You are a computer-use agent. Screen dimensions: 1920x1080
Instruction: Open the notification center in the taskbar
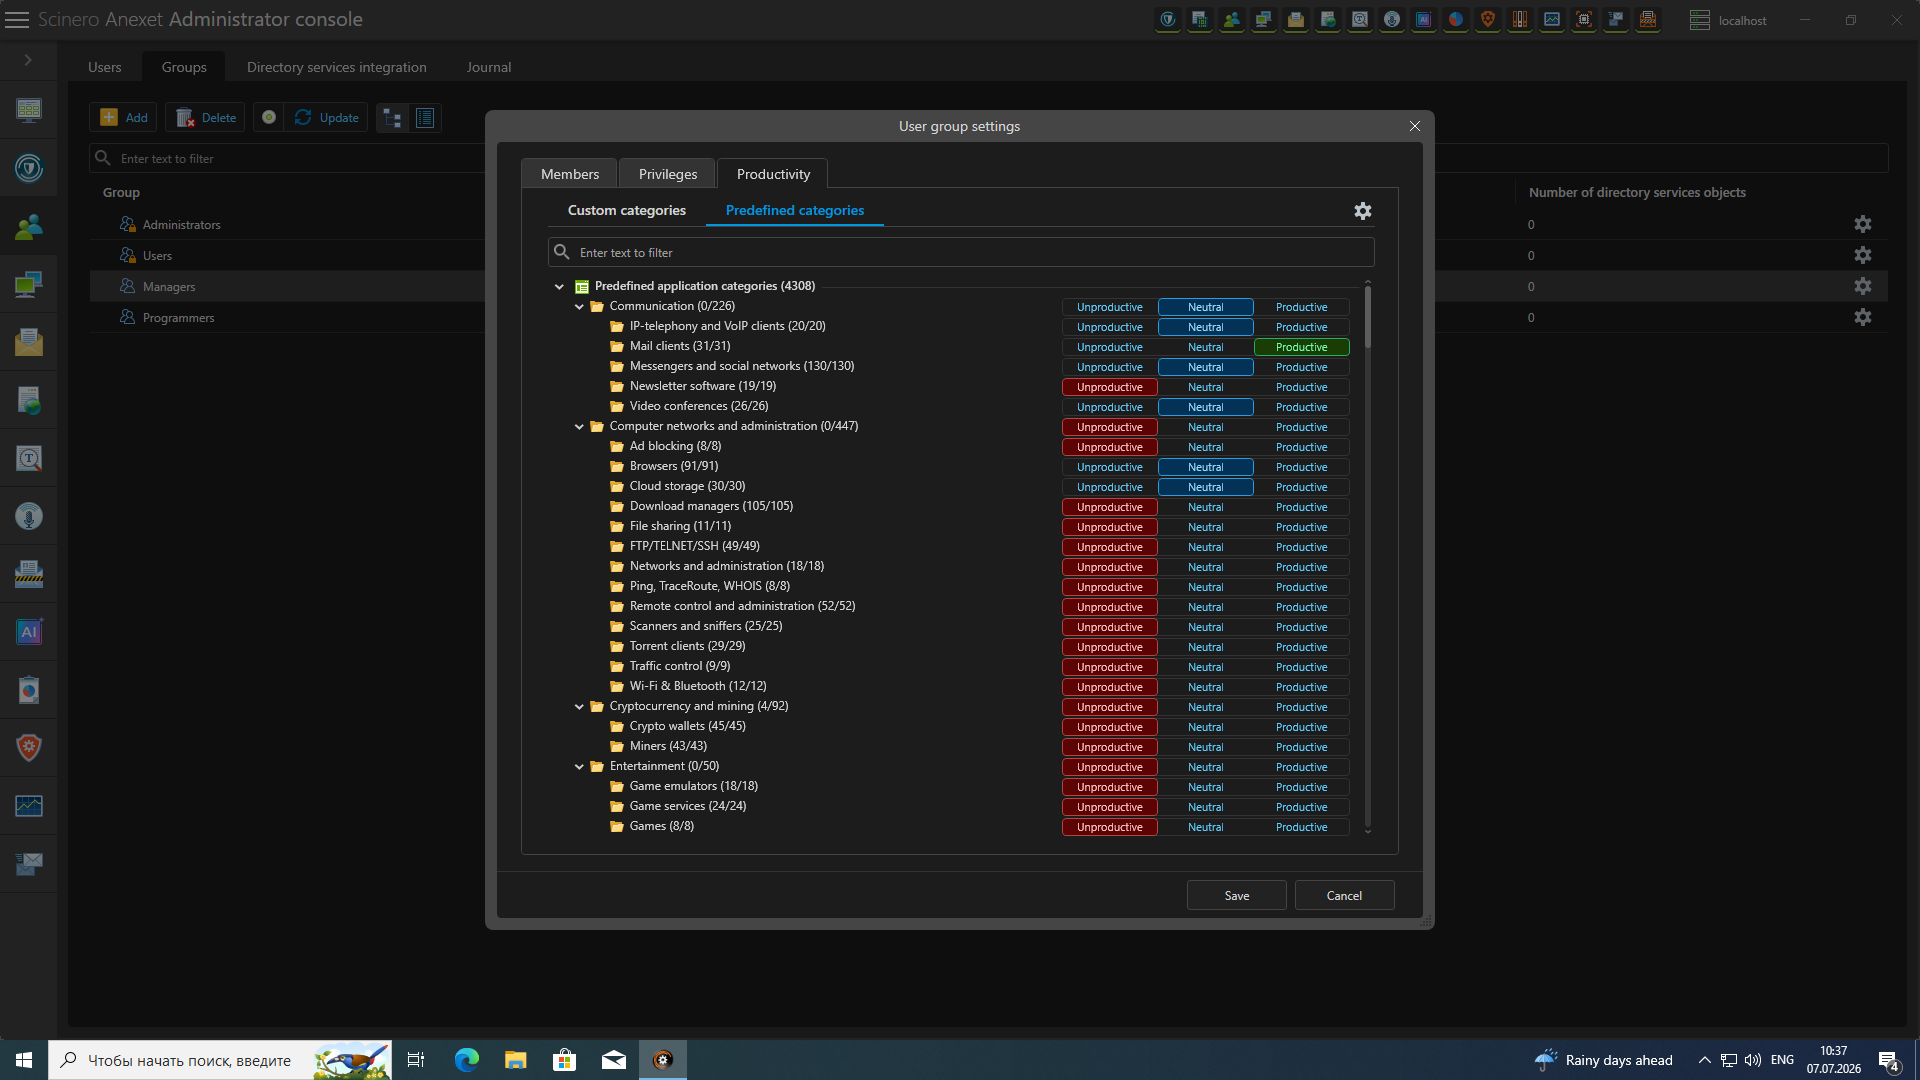point(1888,1060)
